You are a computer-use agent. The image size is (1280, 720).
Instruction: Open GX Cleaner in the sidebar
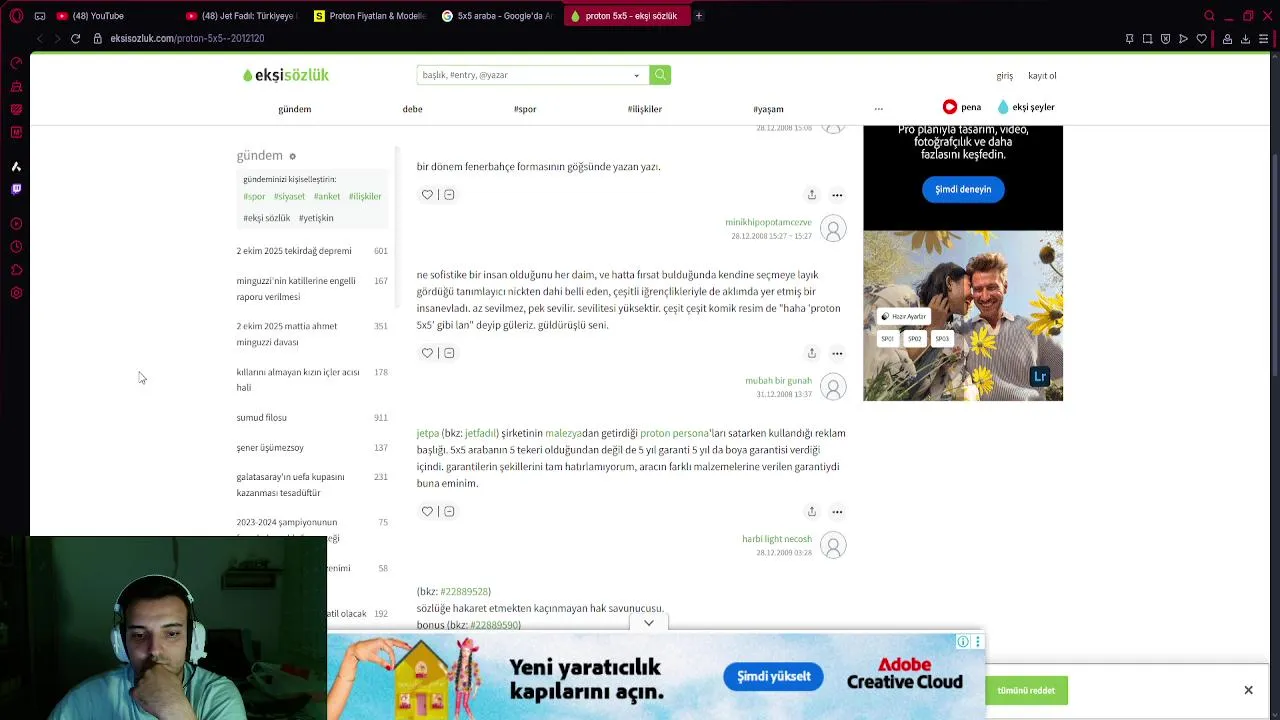16,86
